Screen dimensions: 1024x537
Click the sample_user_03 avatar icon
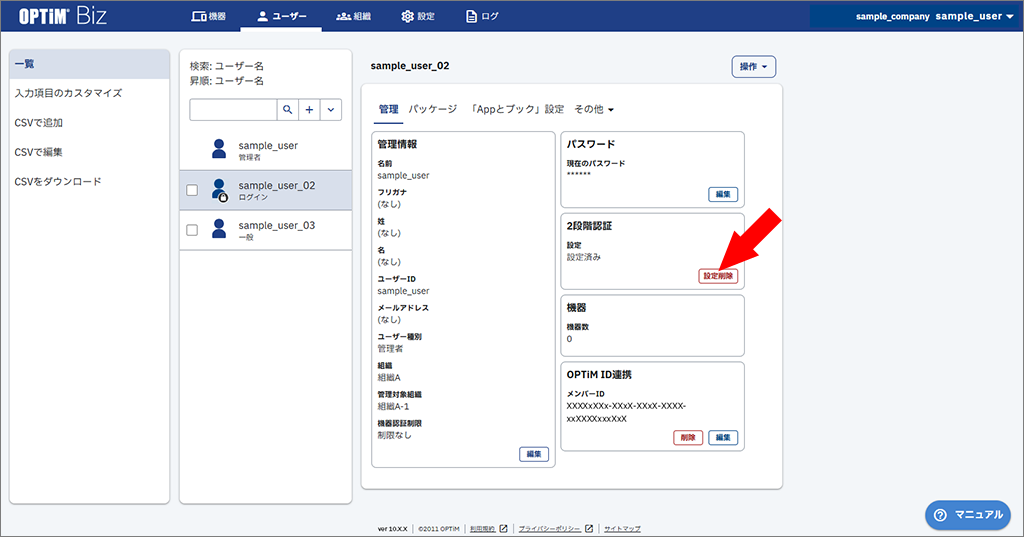tap(219, 229)
